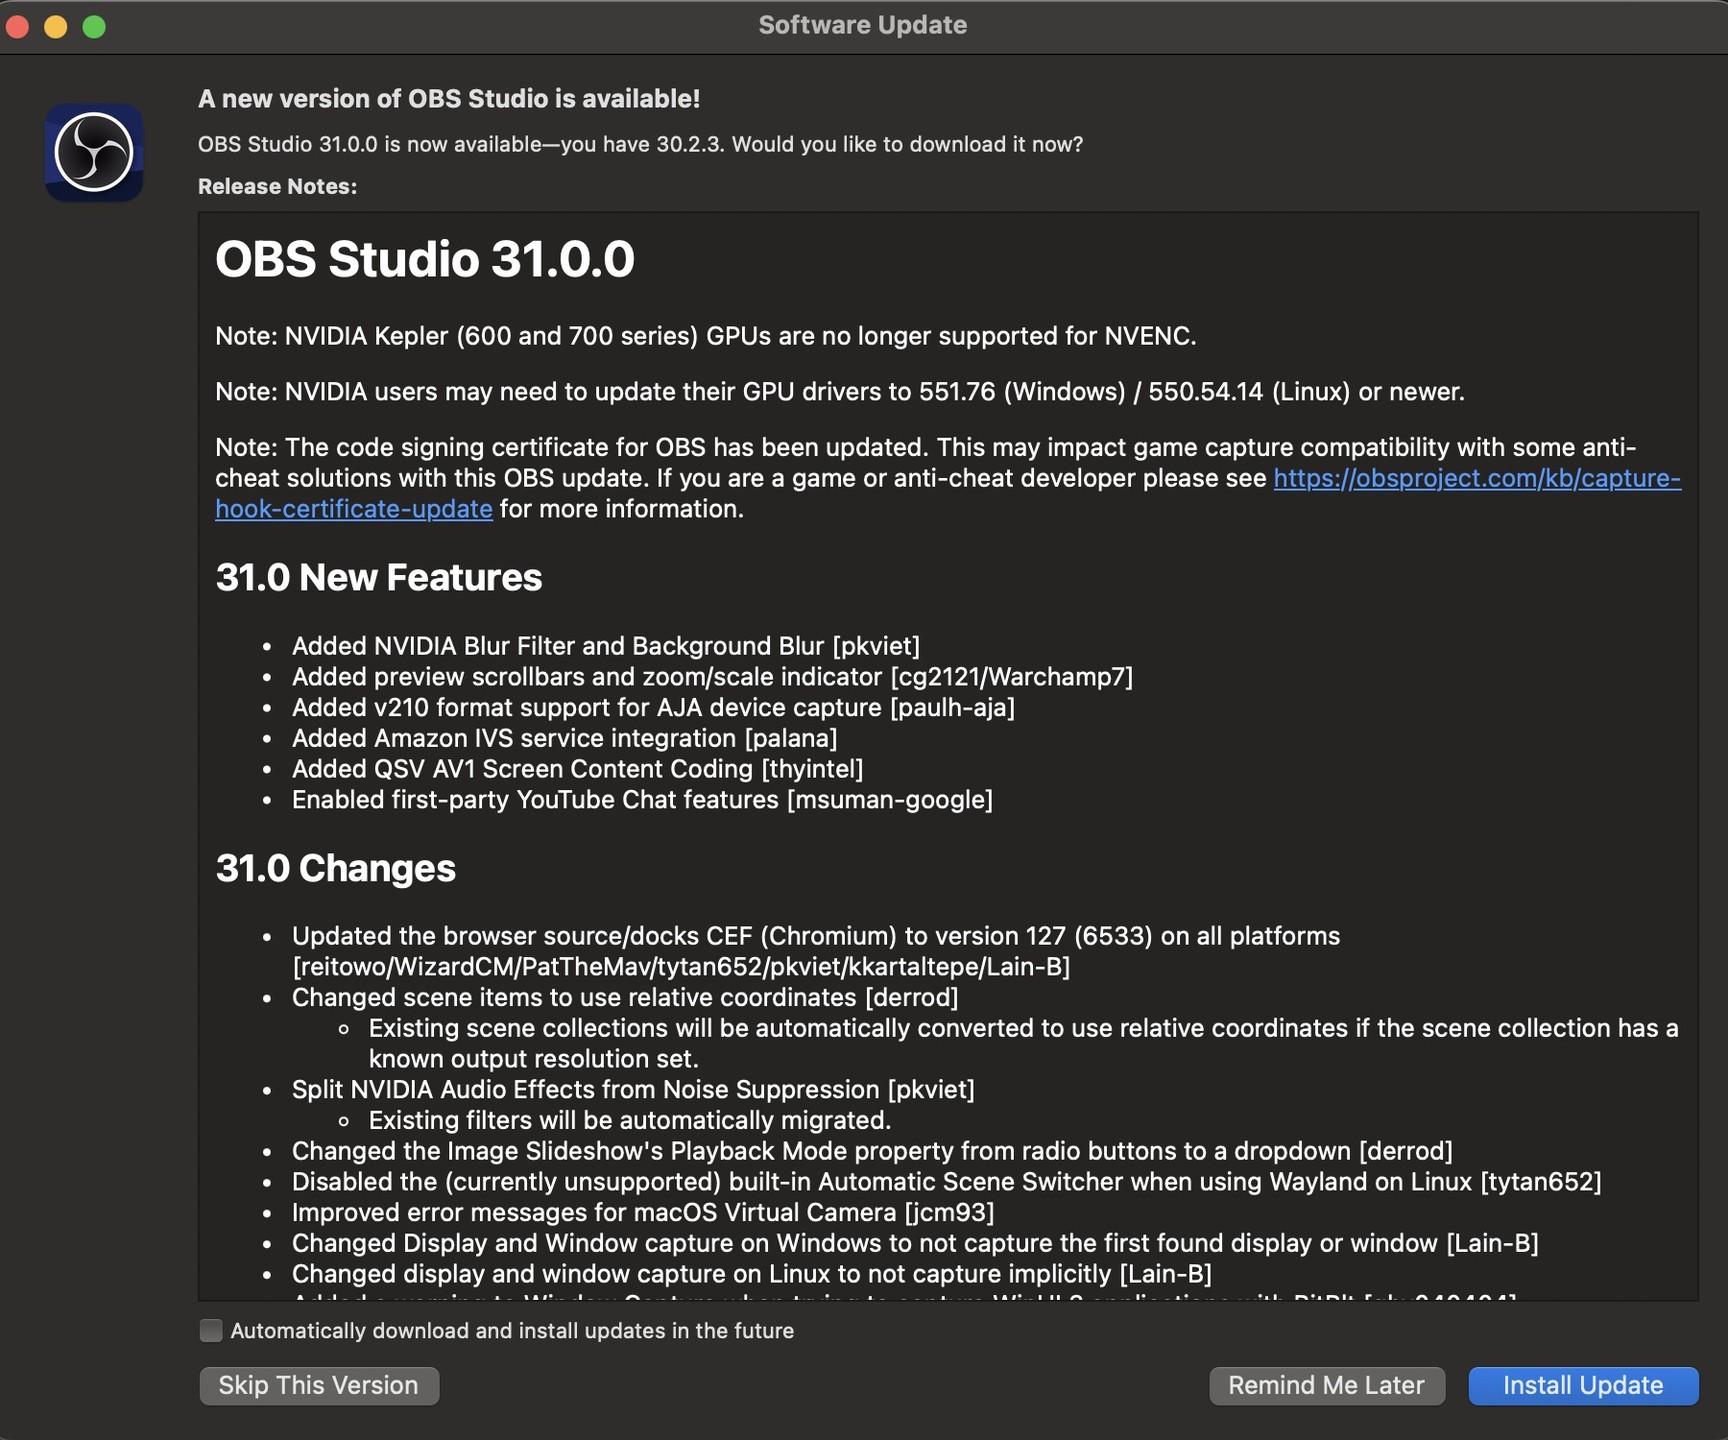This screenshot has width=1728, height=1440.
Task: Click the OBS Studio 31.0.0 heading
Action: tap(424, 259)
